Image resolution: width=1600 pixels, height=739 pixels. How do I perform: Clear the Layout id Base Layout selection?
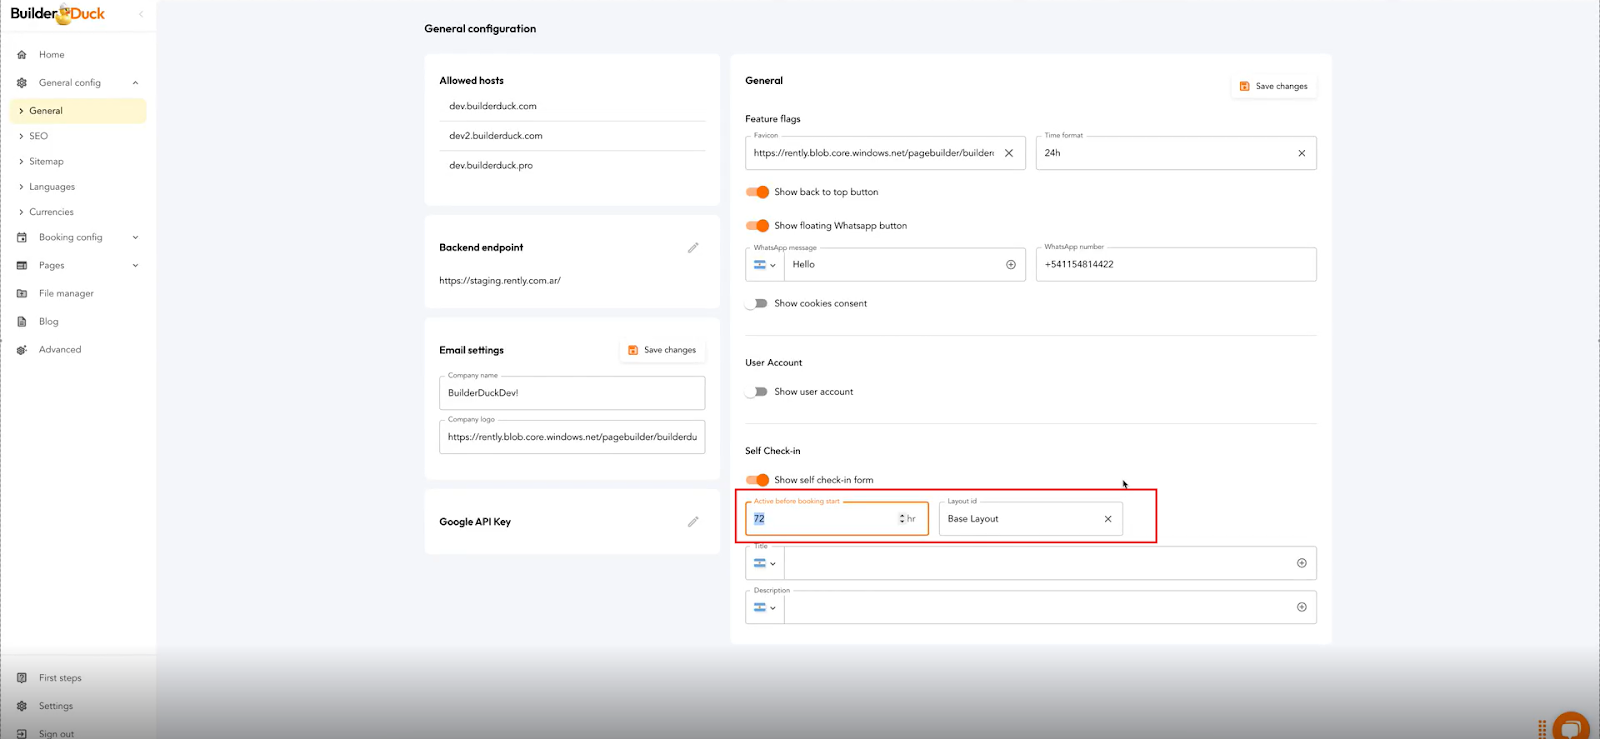[x=1107, y=519]
